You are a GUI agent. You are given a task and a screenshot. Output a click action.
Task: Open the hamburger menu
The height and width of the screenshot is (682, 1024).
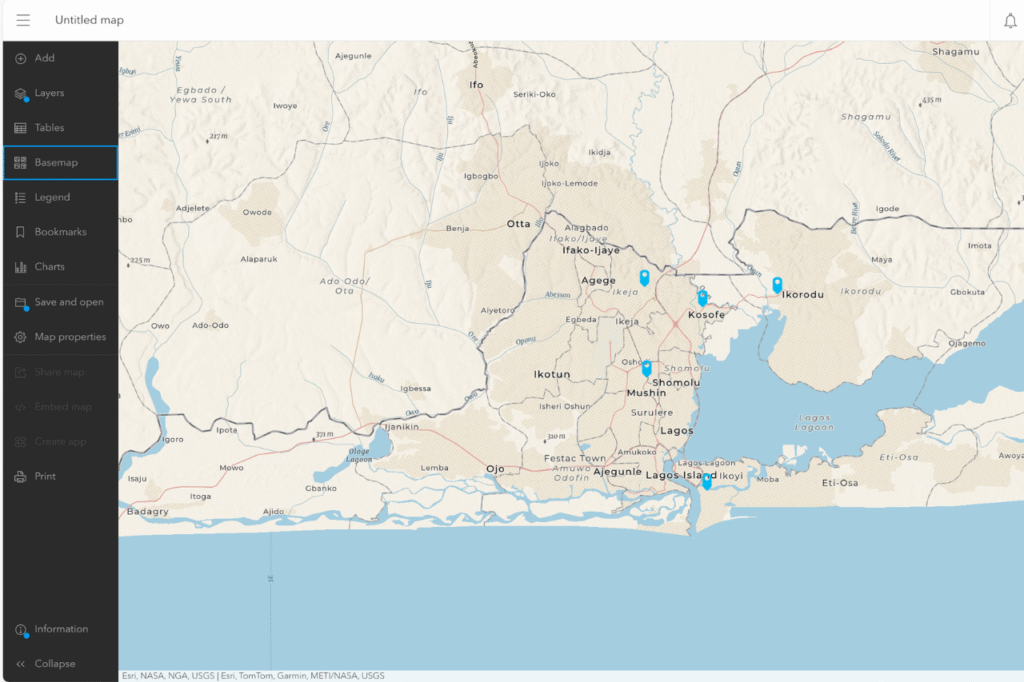click(x=22, y=19)
